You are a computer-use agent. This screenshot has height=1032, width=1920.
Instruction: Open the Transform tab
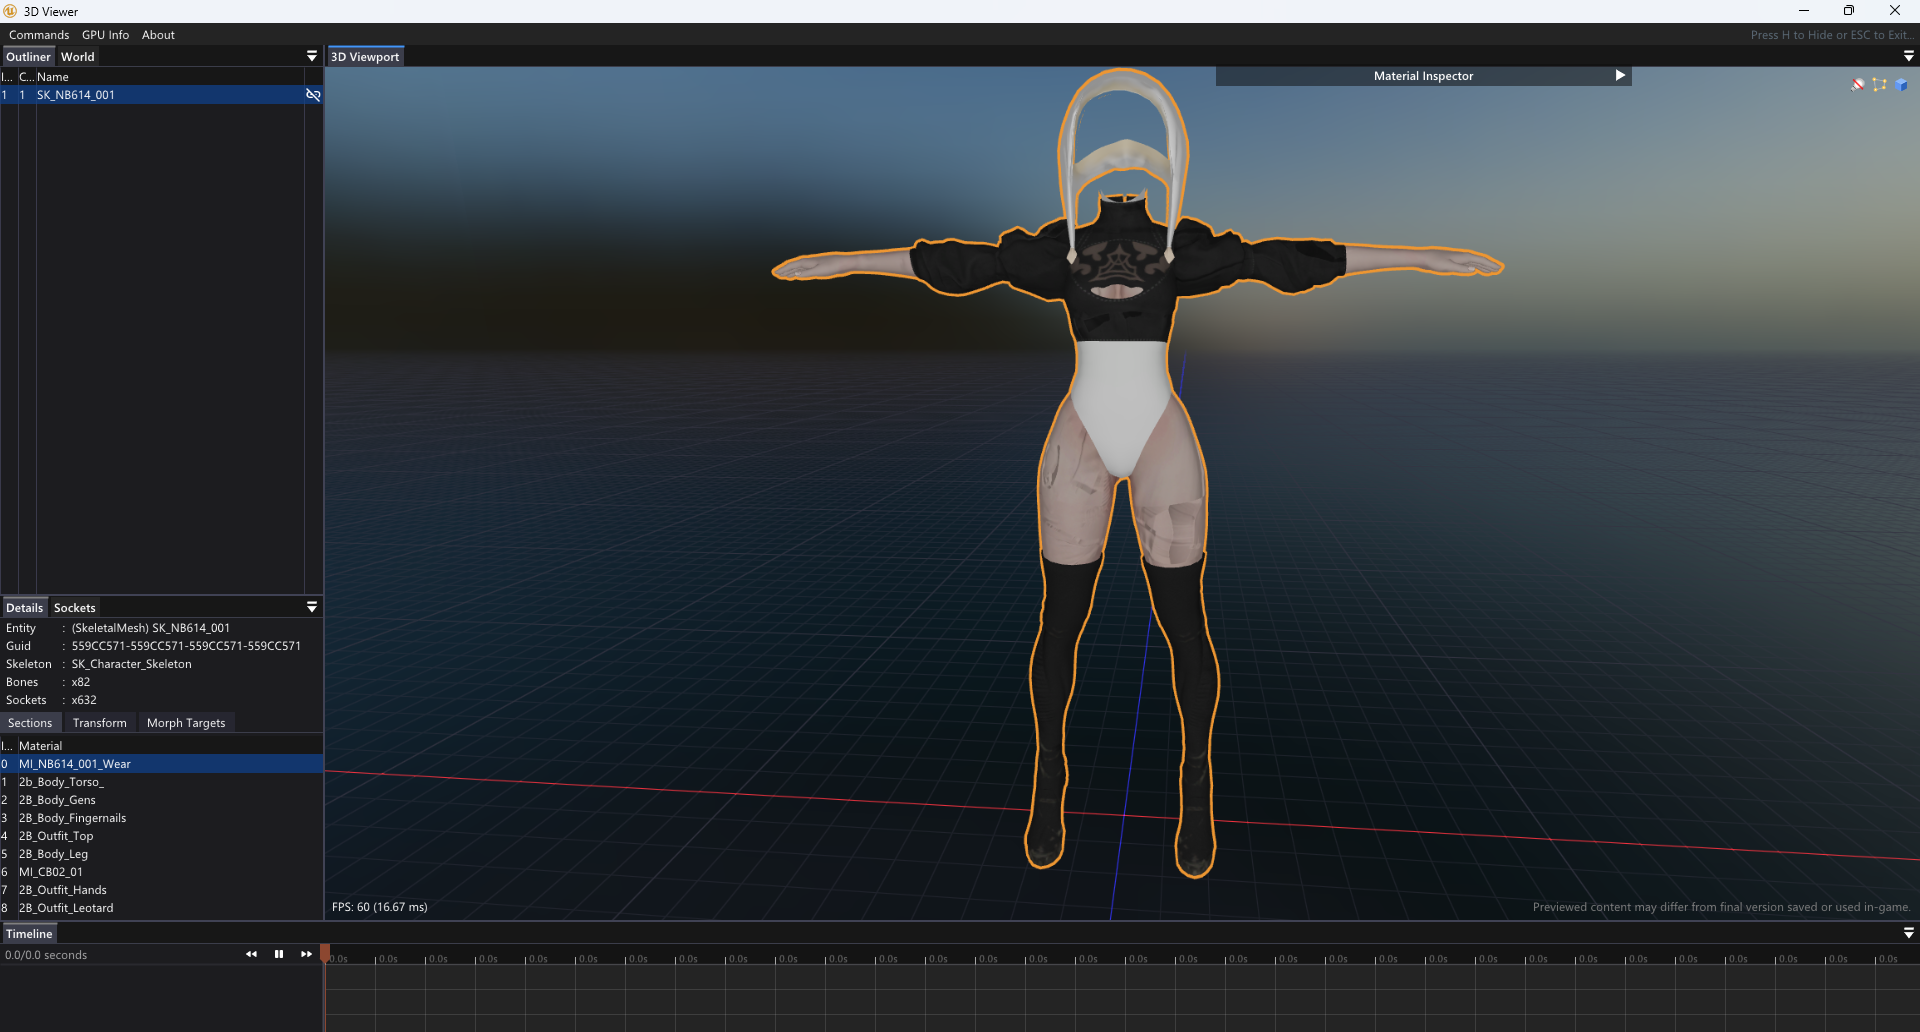pyautogui.click(x=100, y=723)
